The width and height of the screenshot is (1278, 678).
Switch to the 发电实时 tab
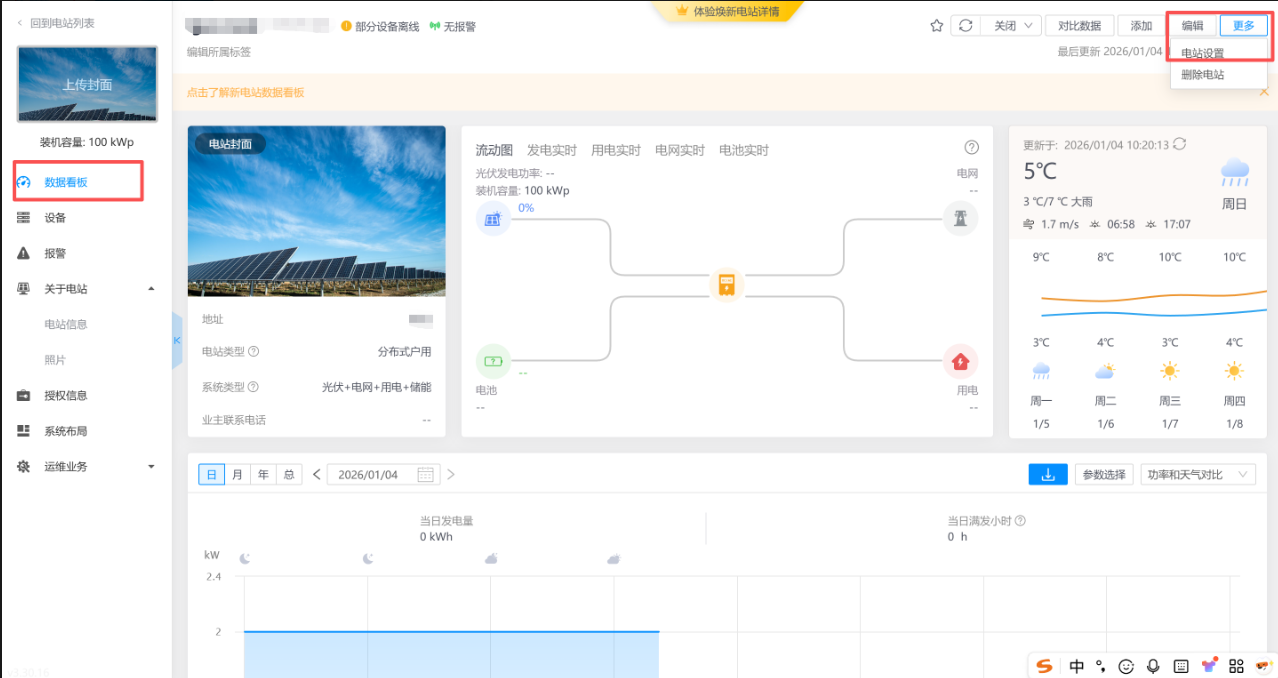[551, 150]
